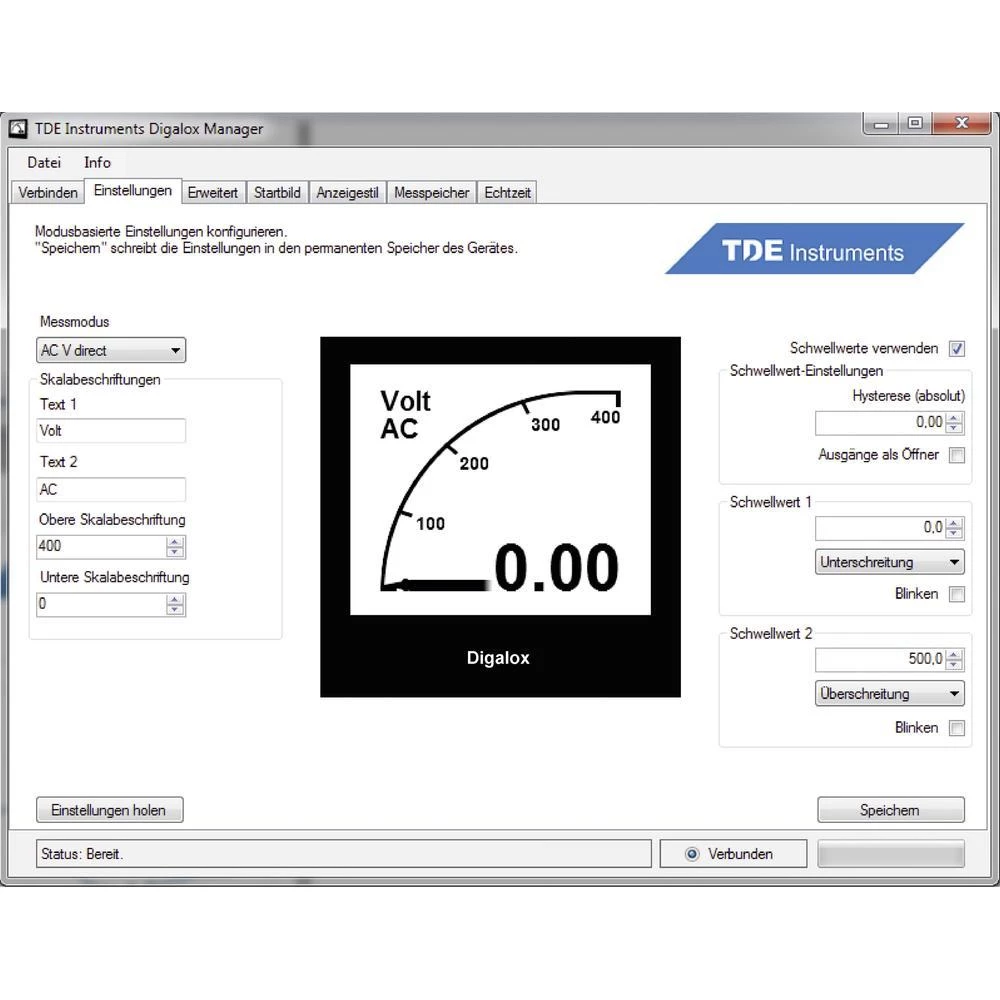Click the Digalox meter preview display
This screenshot has width=1000, height=1000.
coord(500,516)
